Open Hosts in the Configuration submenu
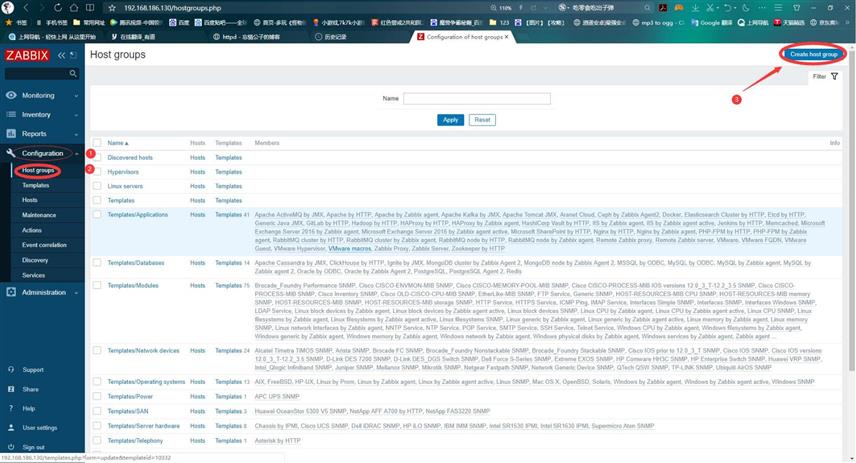 [x=29, y=200]
